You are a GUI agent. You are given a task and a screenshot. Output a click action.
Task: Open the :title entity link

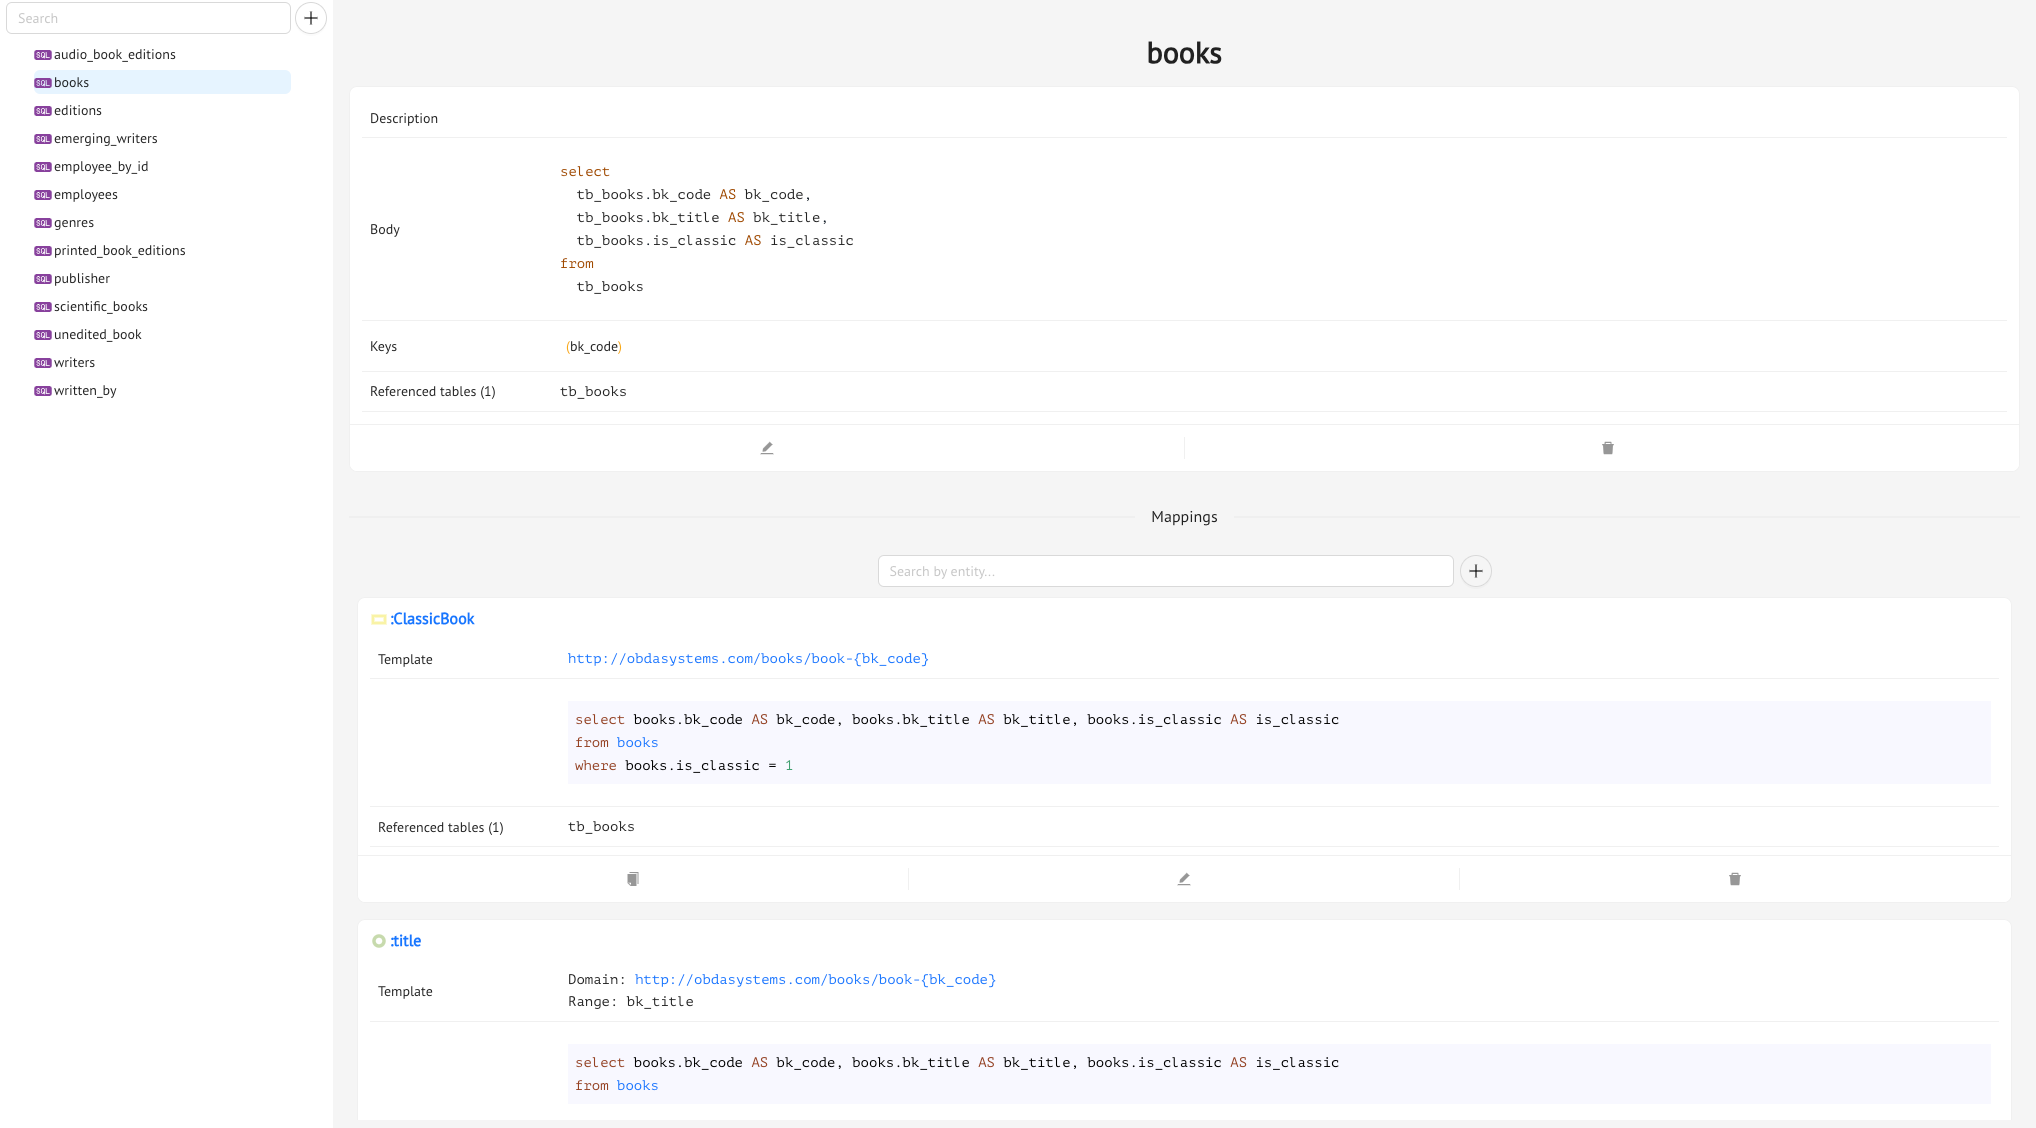406,941
